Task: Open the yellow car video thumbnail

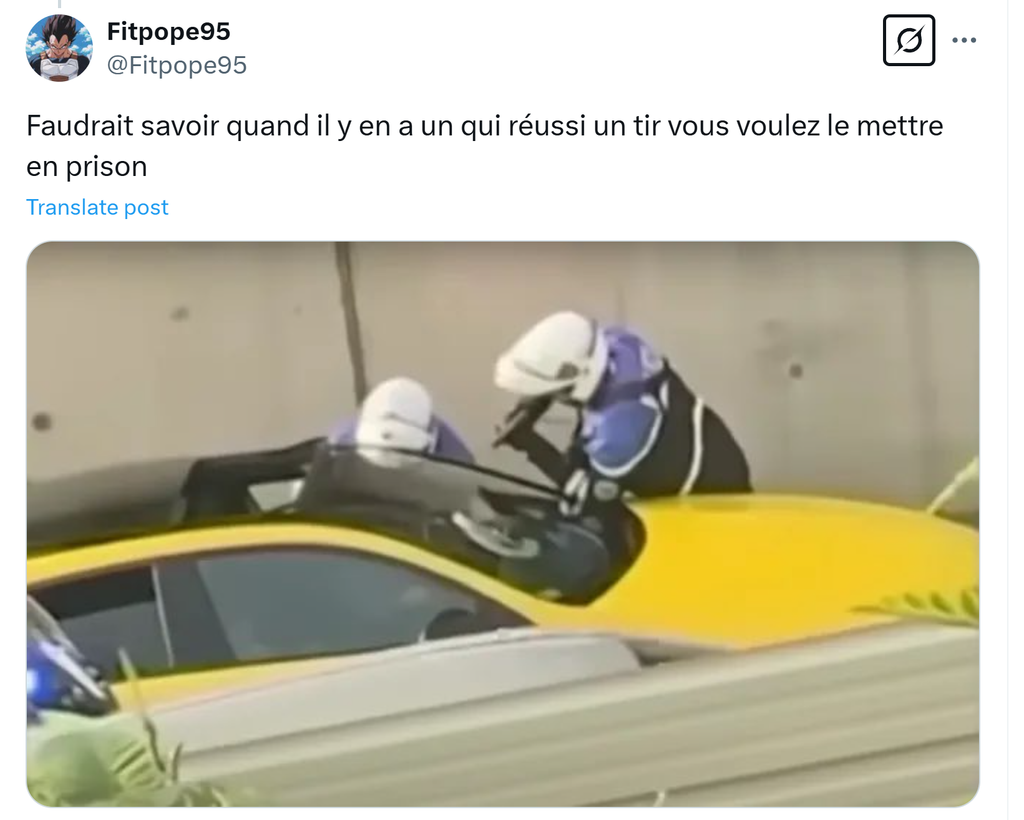Action: click(503, 524)
